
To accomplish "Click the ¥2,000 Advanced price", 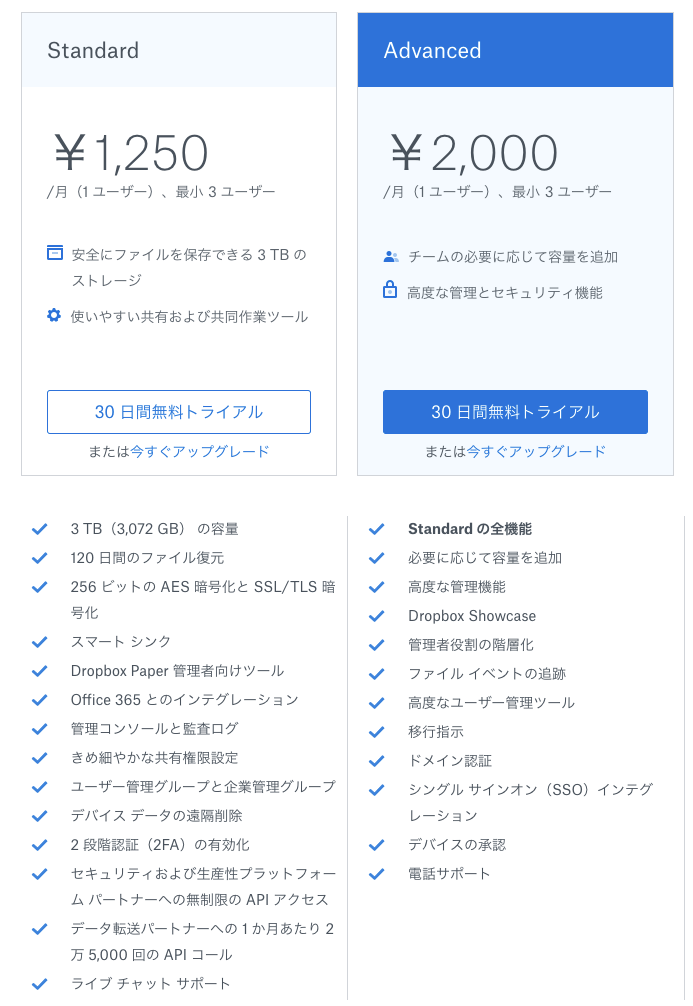I will [474, 153].
